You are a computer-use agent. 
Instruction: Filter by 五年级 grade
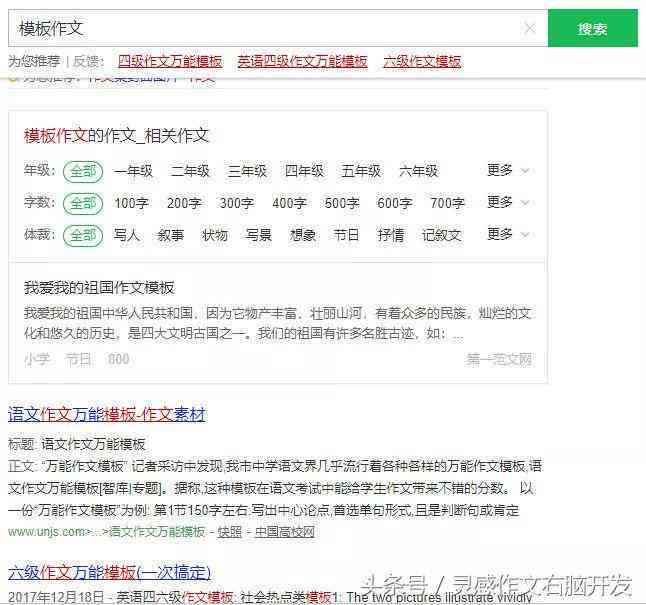[x=361, y=171]
